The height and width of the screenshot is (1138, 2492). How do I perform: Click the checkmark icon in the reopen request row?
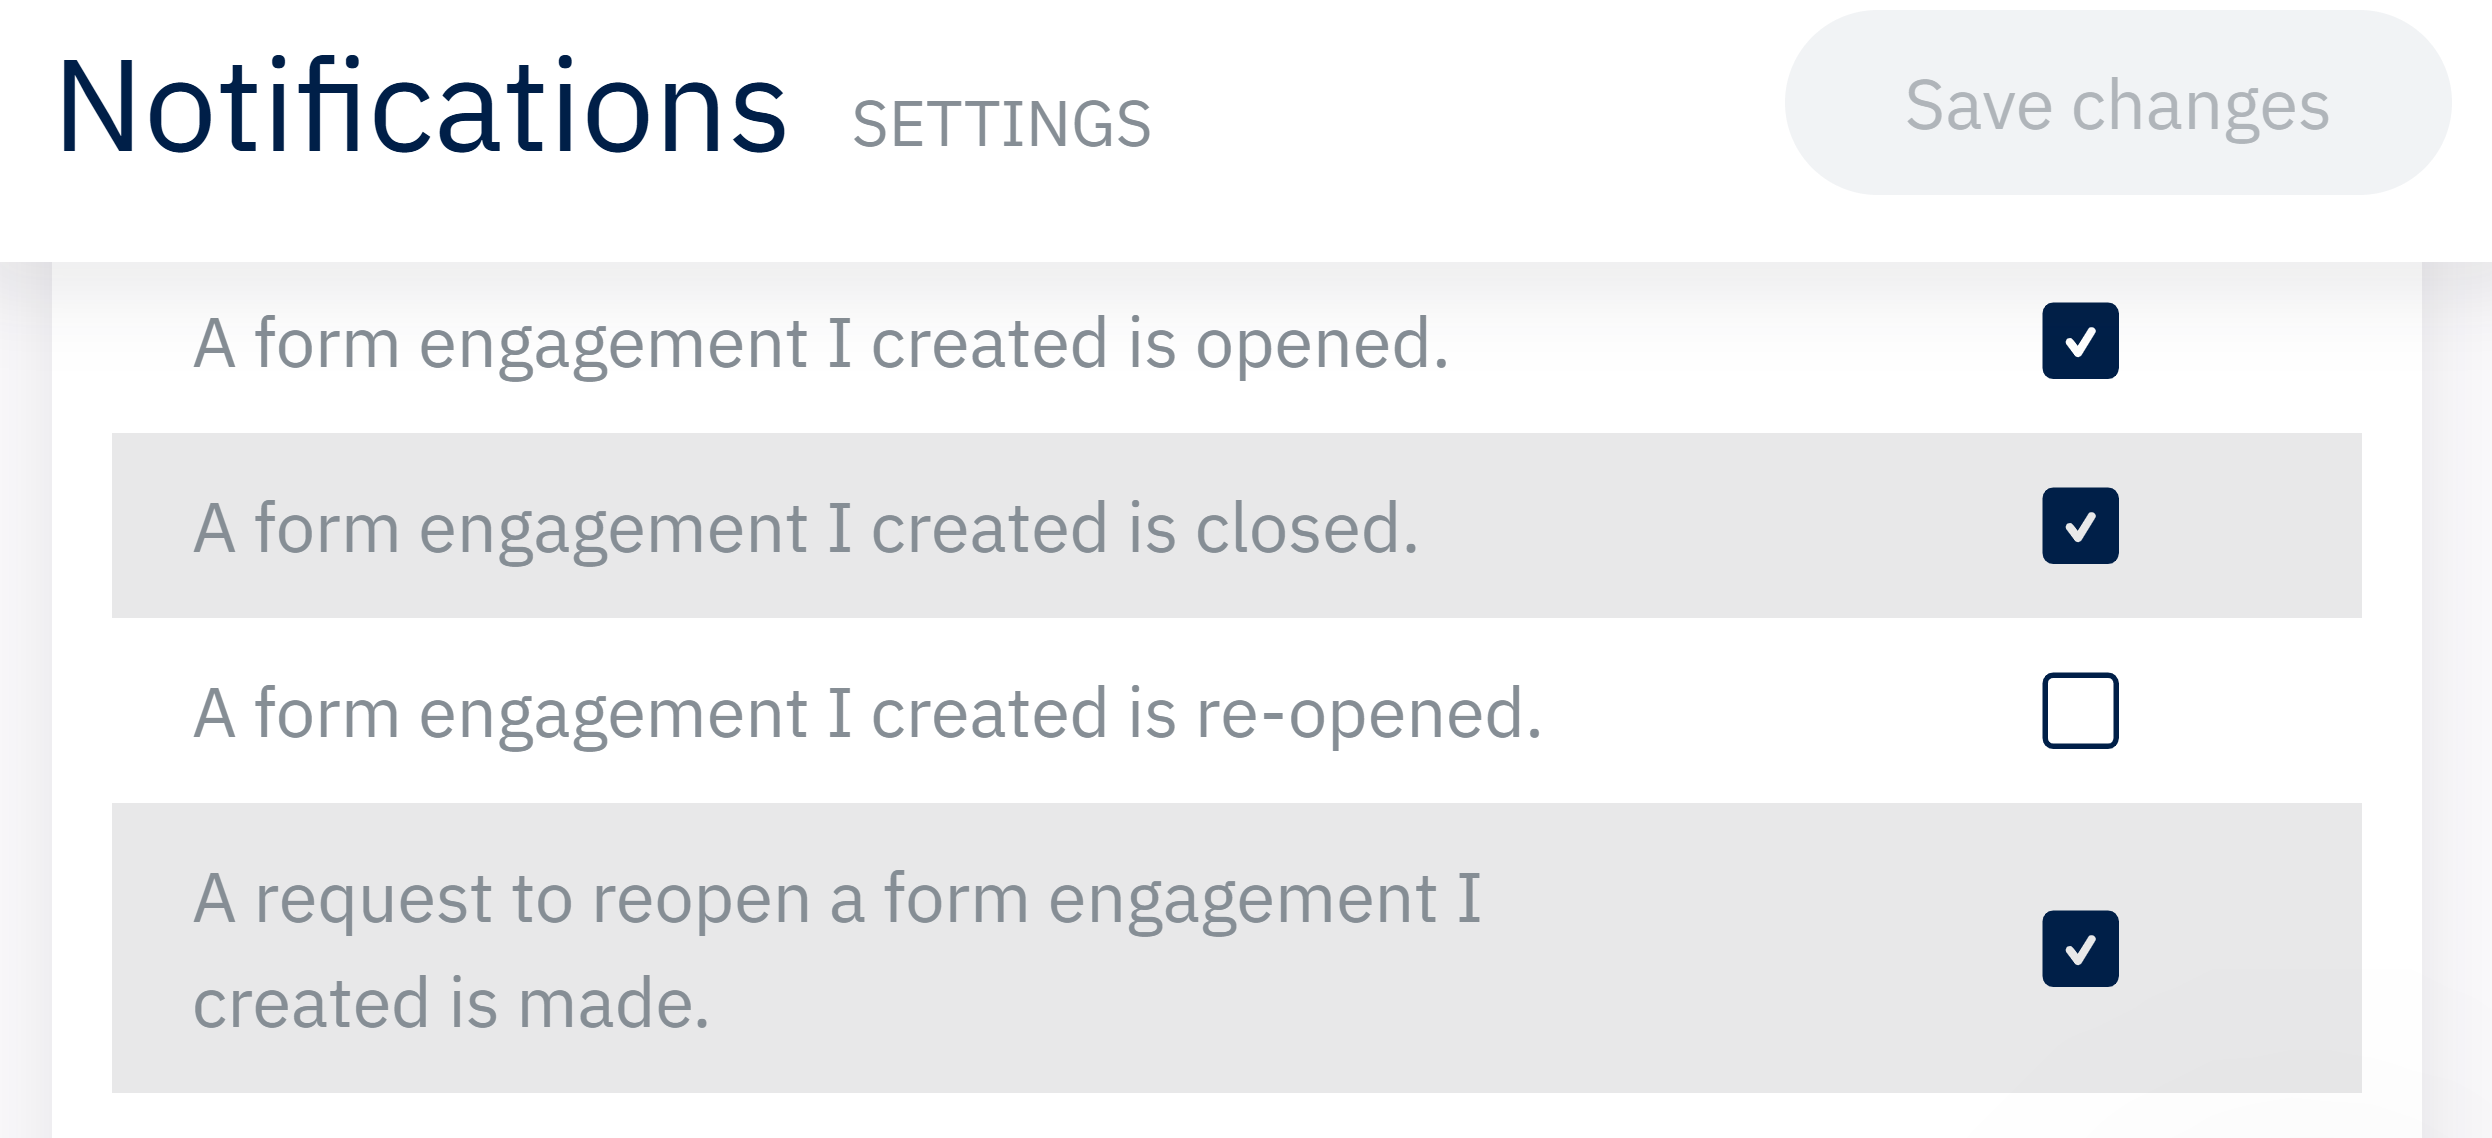(2080, 949)
